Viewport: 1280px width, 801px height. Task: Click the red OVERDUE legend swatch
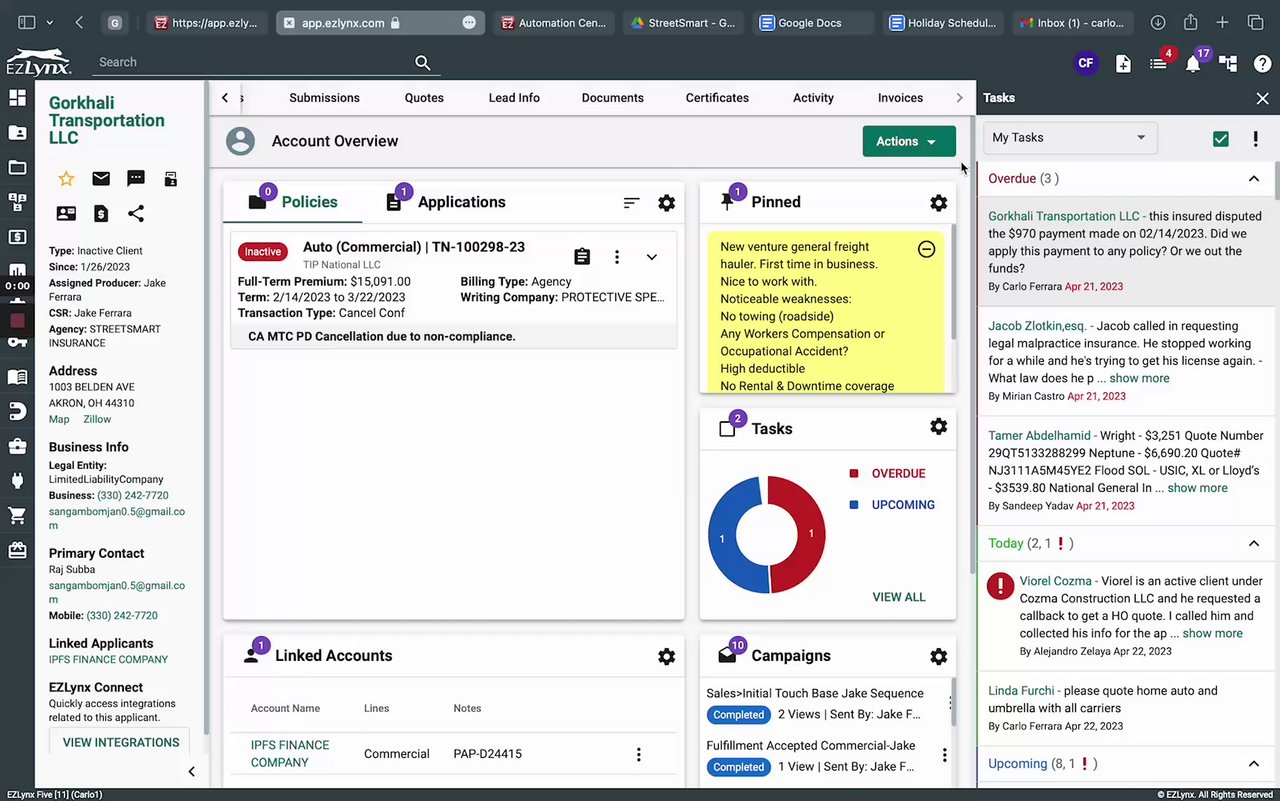(x=854, y=474)
